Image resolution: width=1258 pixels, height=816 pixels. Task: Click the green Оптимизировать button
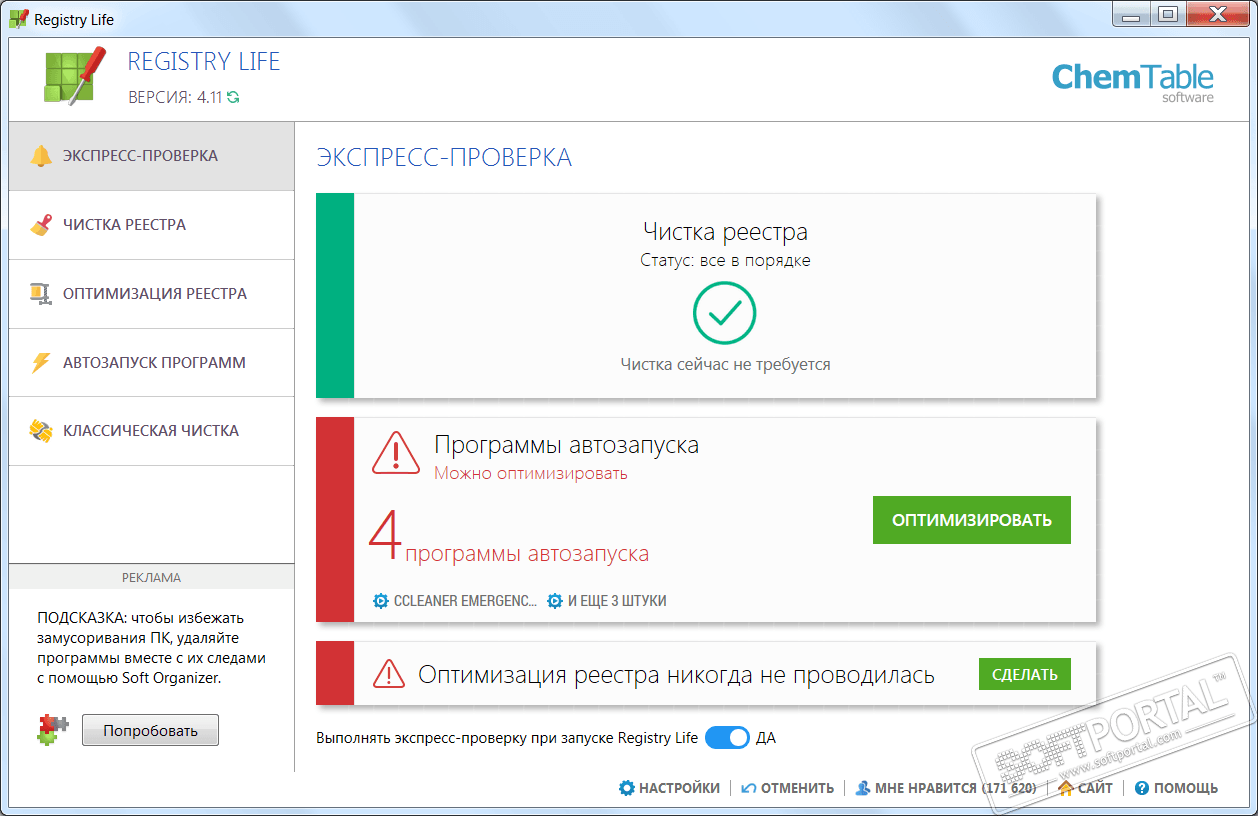(972, 520)
